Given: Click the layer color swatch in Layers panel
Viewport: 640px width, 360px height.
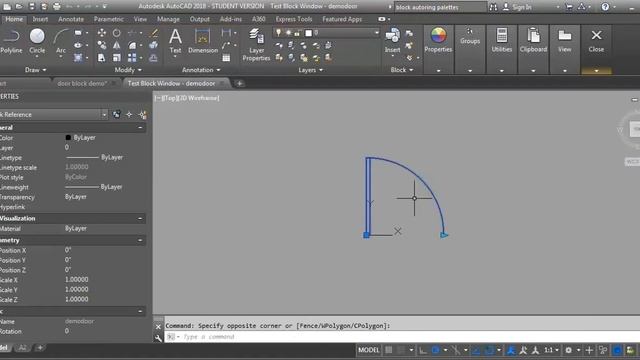Looking at the screenshot, I should (309, 33).
